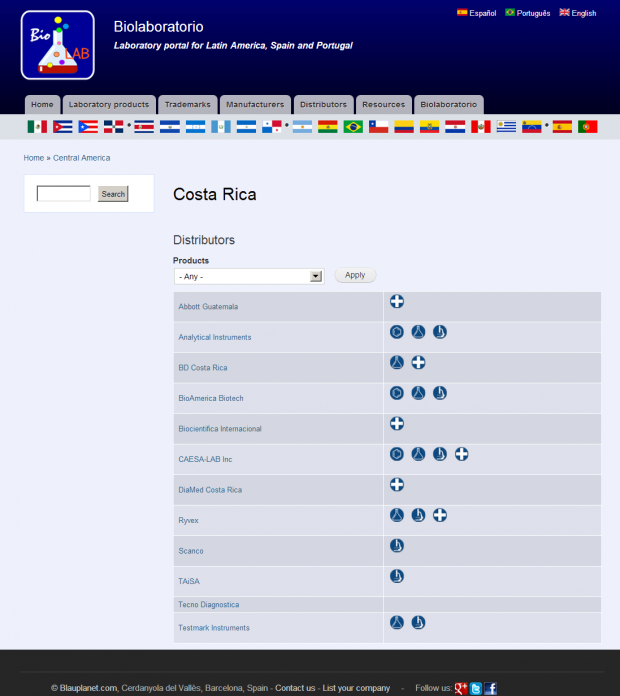Open the Distributors tab

point(324,105)
